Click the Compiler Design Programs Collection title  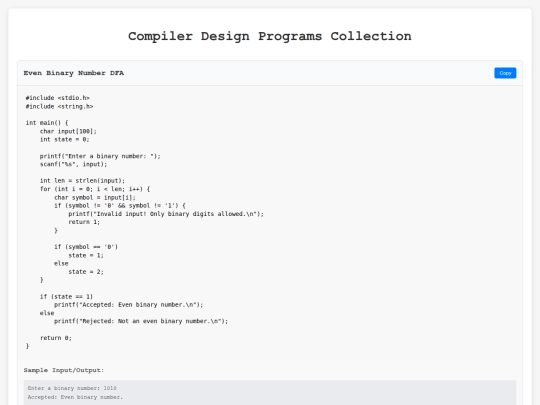[x=270, y=36]
